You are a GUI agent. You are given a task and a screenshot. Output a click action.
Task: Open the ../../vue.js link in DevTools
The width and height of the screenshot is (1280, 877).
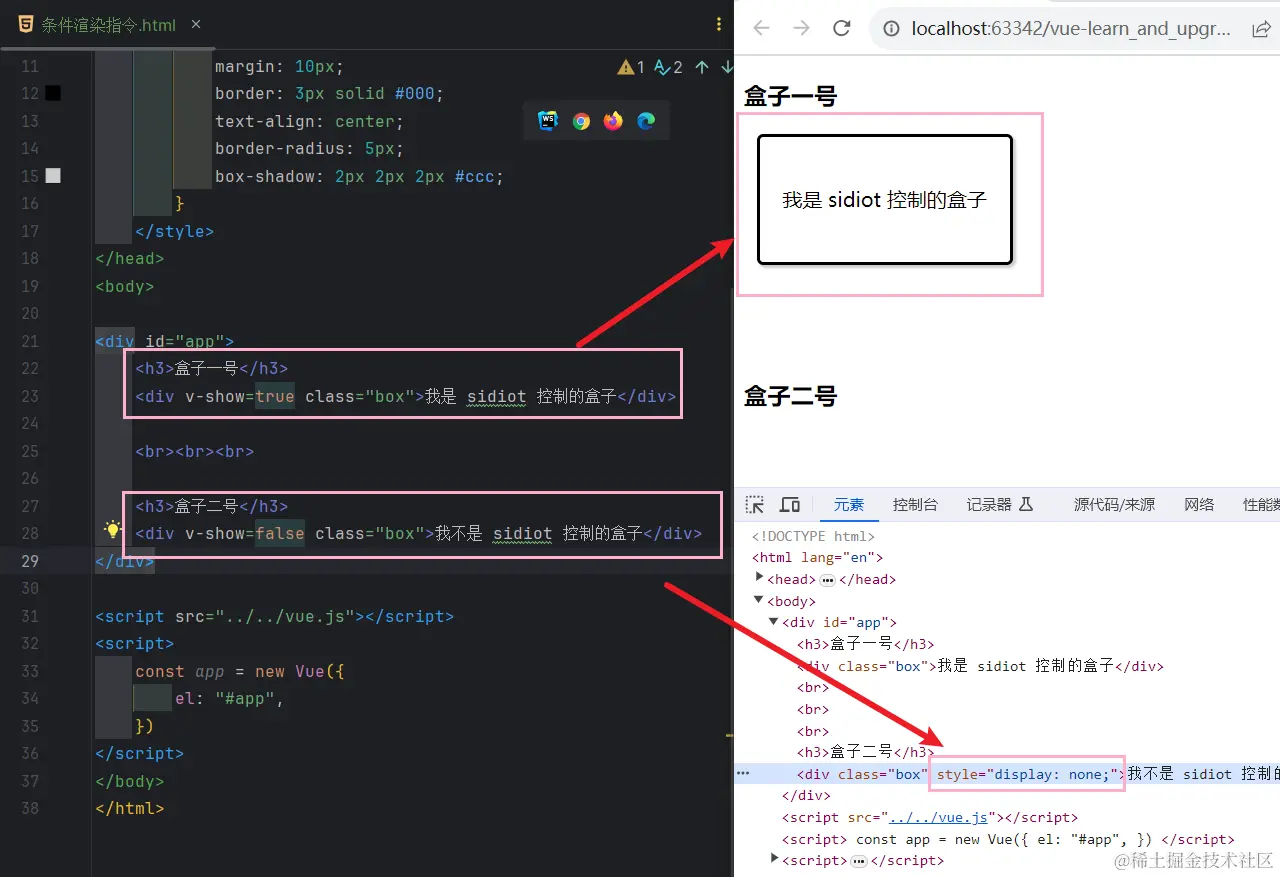coord(939,817)
